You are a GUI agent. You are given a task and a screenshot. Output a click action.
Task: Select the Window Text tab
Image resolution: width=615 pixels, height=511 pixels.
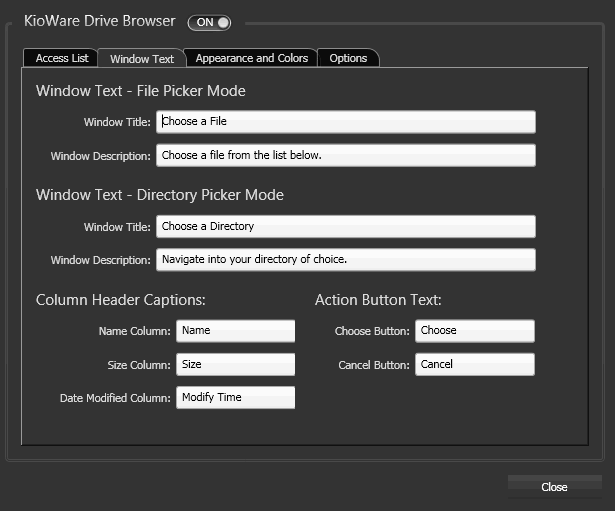tap(142, 59)
